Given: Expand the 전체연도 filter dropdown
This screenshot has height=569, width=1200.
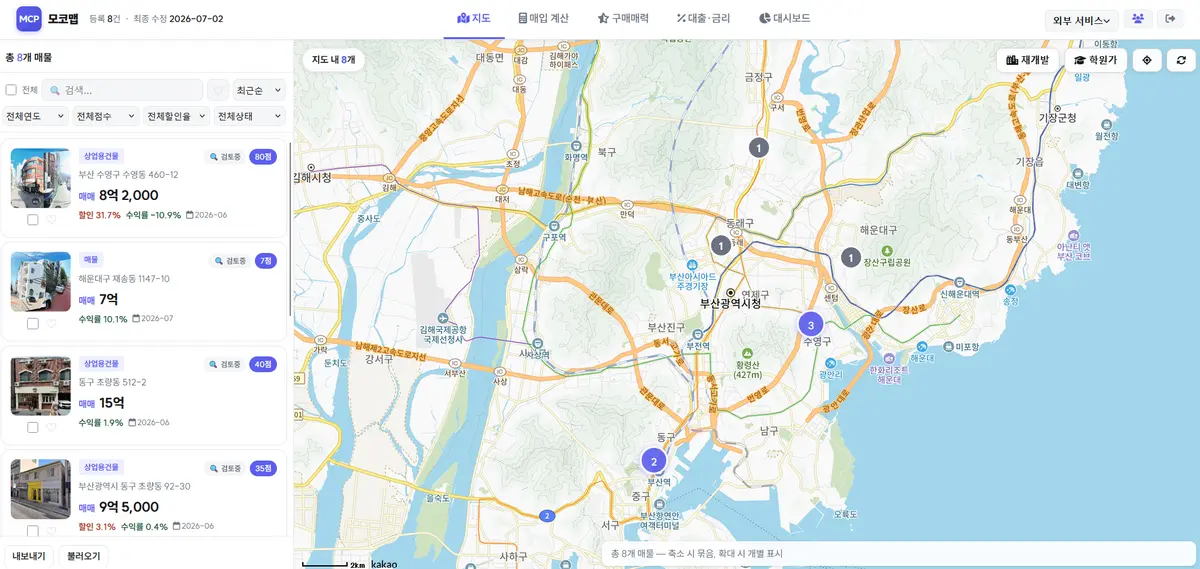Looking at the screenshot, I should click(x=35, y=116).
